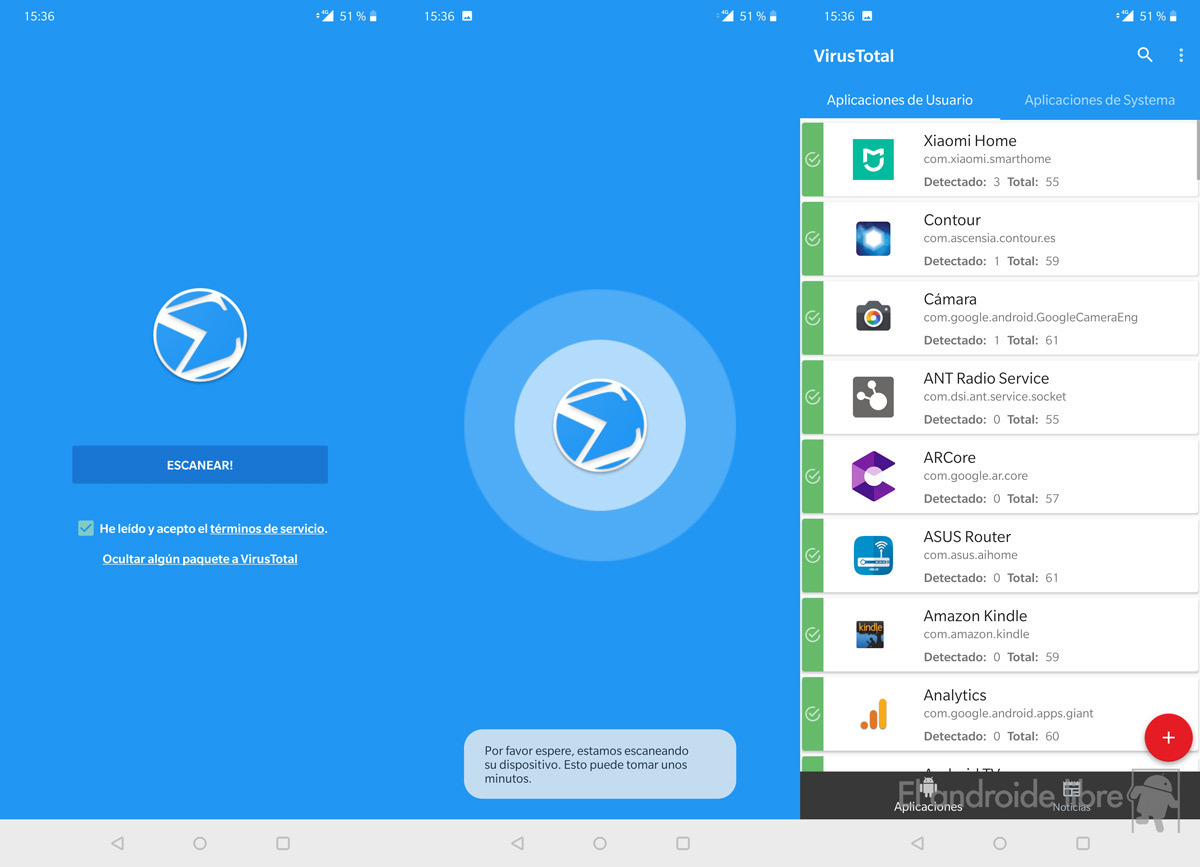Tap the ASUS Router app icon
This screenshot has height=867, width=1200.
point(873,555)
